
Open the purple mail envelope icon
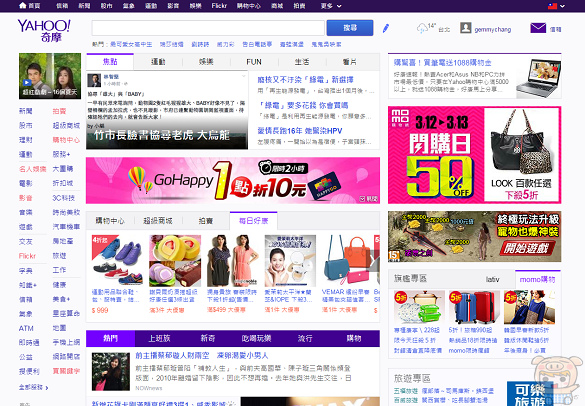(538, 28)
